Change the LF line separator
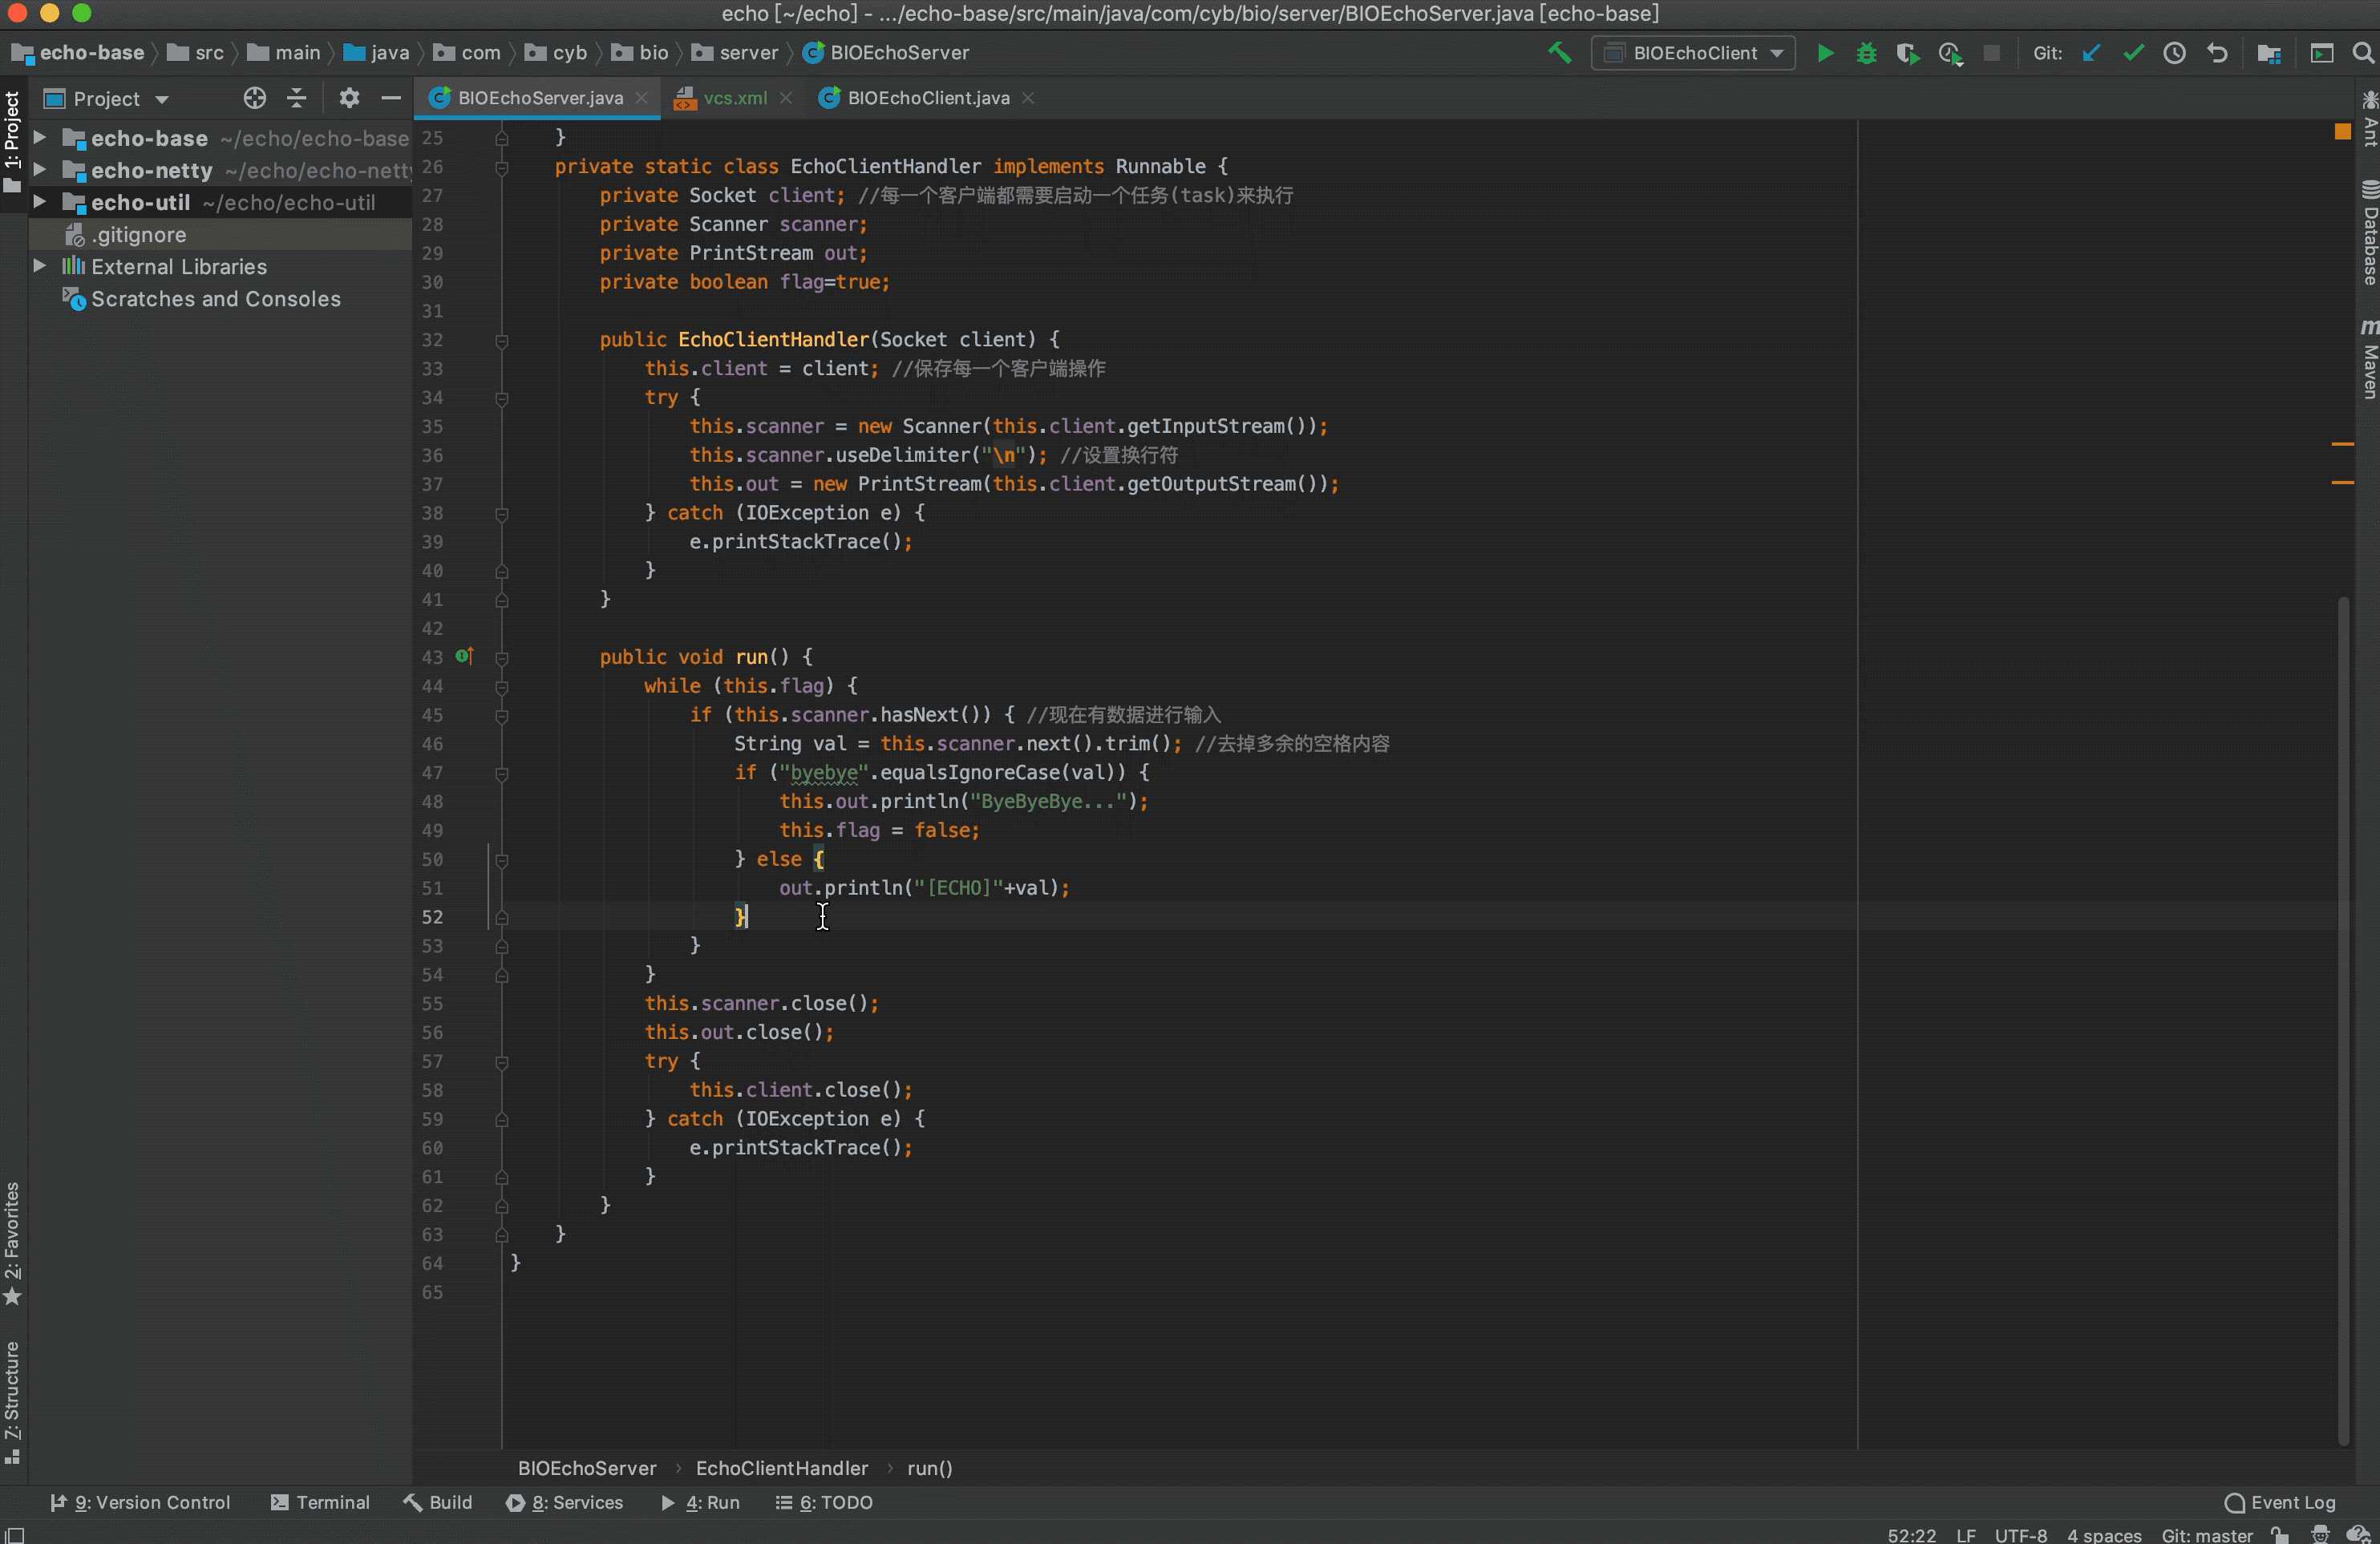The width and height of the screenshot is (2380, 1544). pos(1965,1535)
